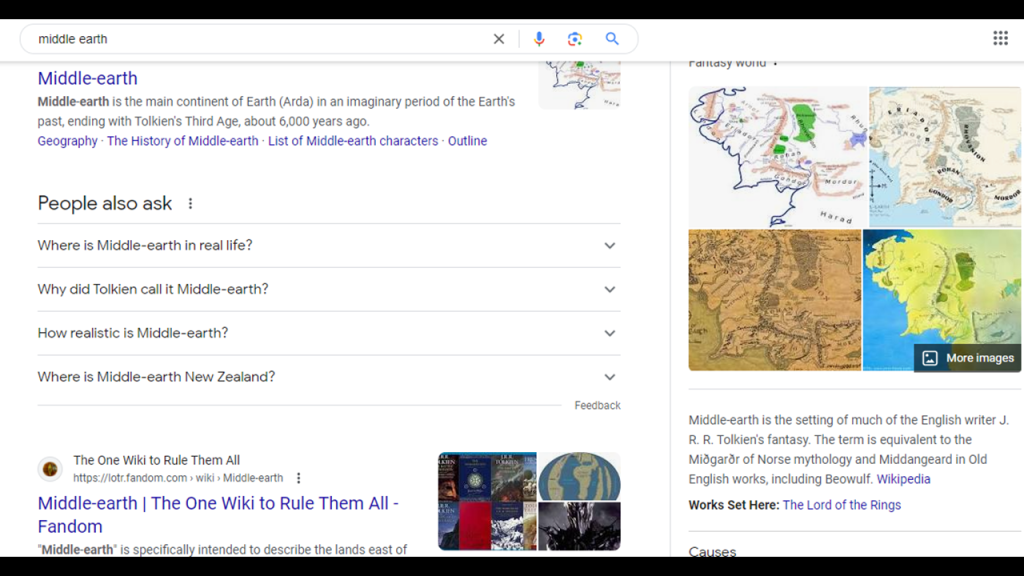The image size is (1024, 576).
Task: Expand "Why did Tolkien call it Middle-earth?"
Action: tap(609, 290)
